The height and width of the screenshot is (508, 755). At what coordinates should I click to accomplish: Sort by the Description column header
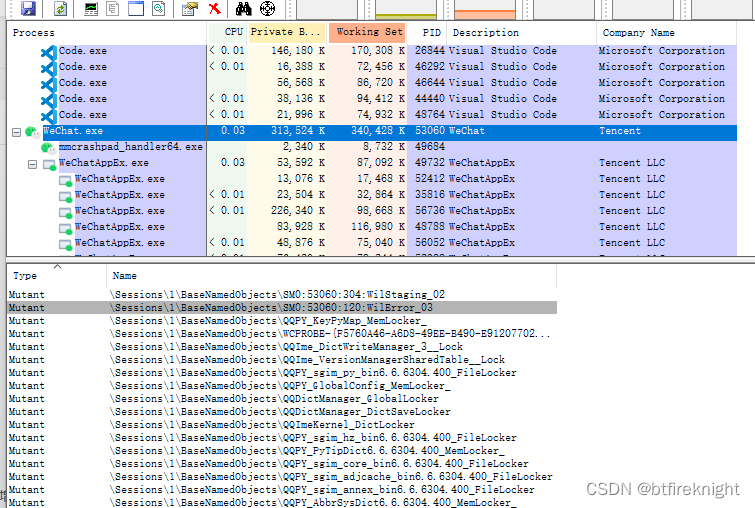tap(521, 33)
